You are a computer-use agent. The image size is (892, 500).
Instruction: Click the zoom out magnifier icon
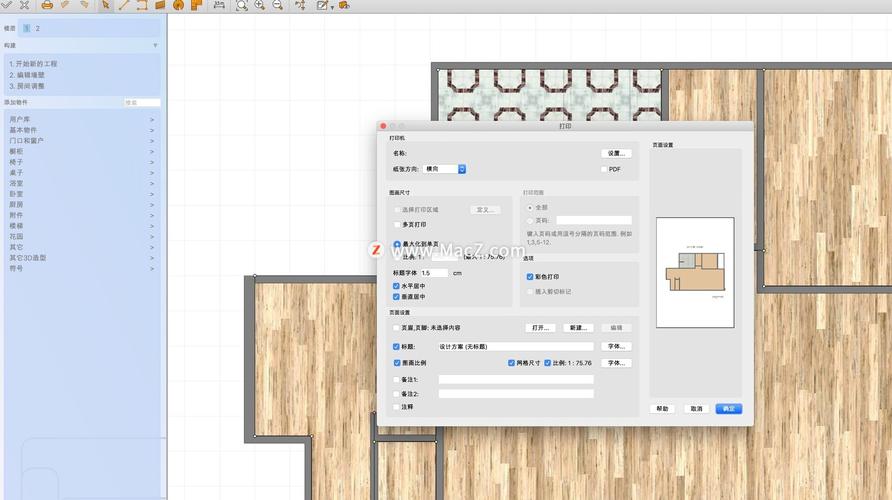278,5
